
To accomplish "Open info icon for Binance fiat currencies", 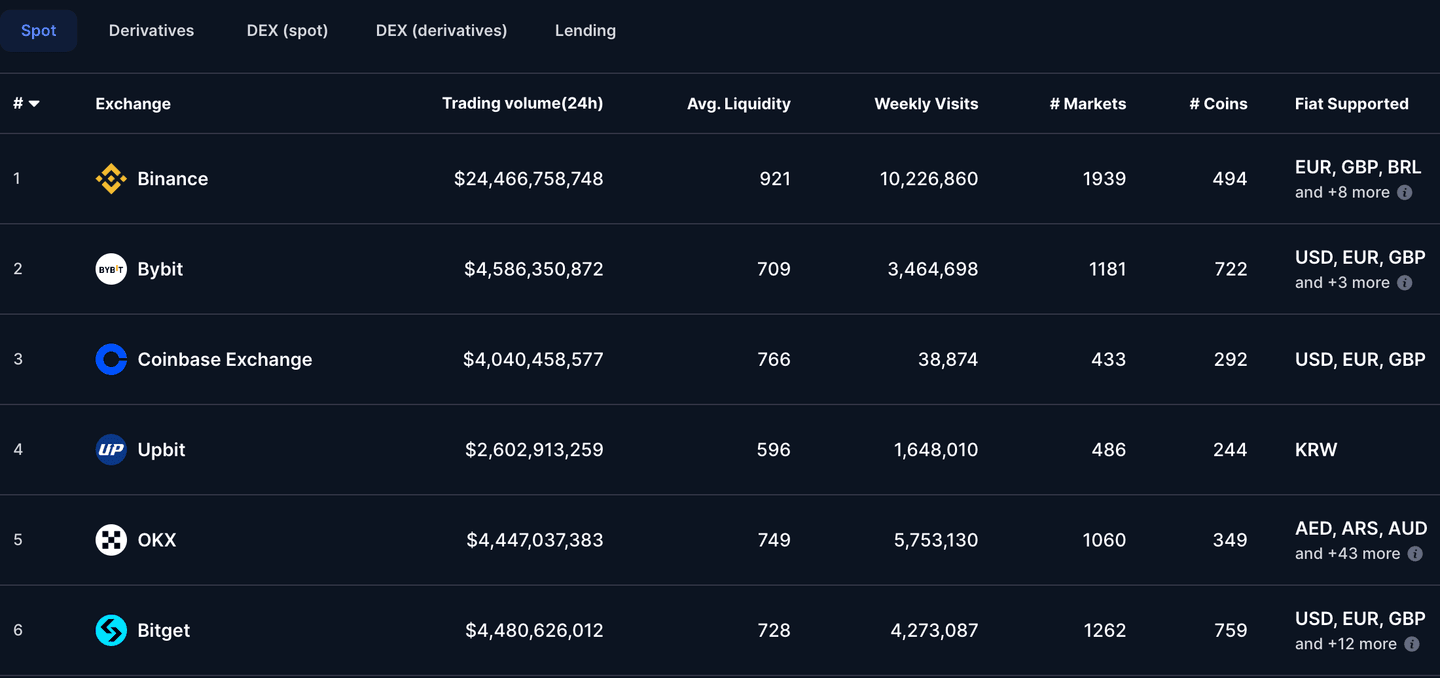I will (x=1404, y=192).
